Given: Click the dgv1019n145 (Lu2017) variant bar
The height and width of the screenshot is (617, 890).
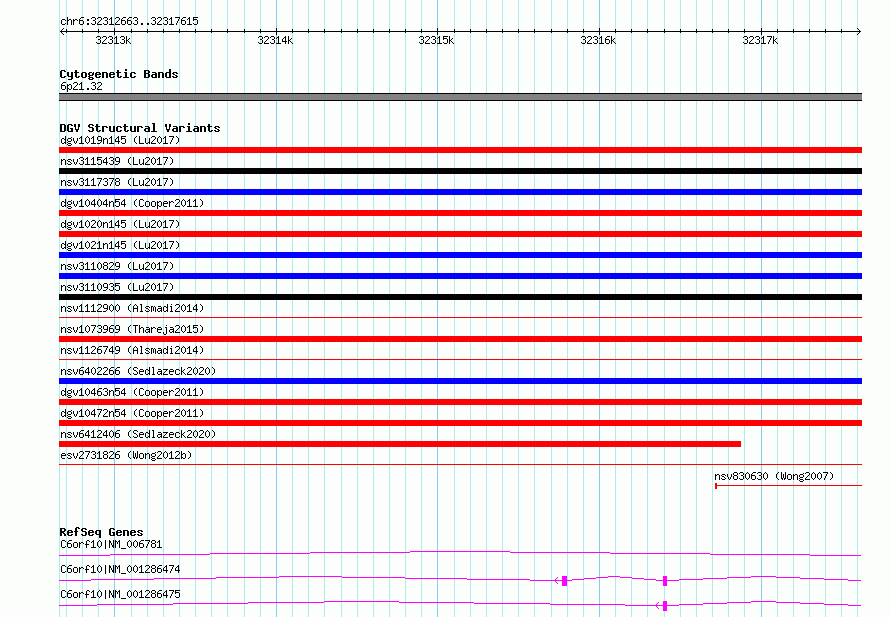Looking at the screenshot, I should pos(460,150).
